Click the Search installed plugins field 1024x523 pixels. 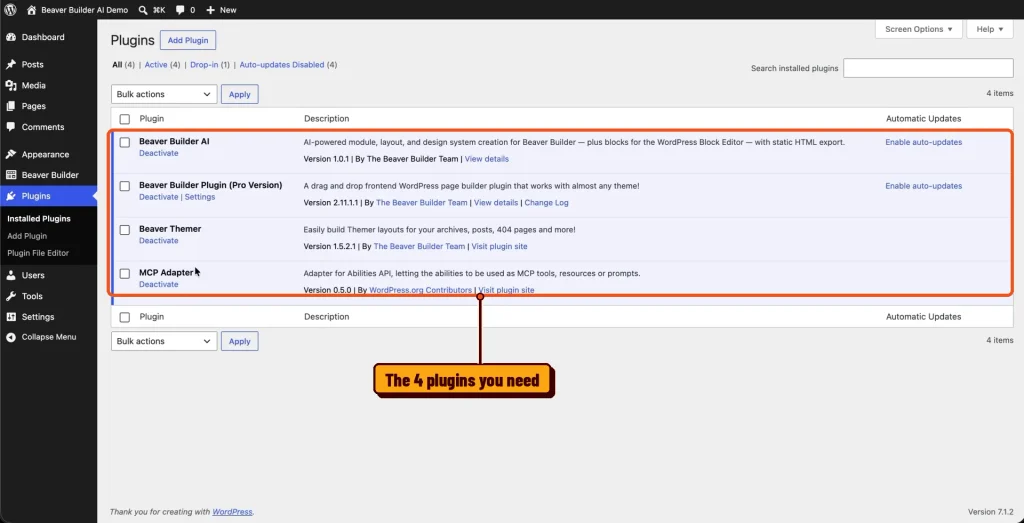tap(928, 68)
